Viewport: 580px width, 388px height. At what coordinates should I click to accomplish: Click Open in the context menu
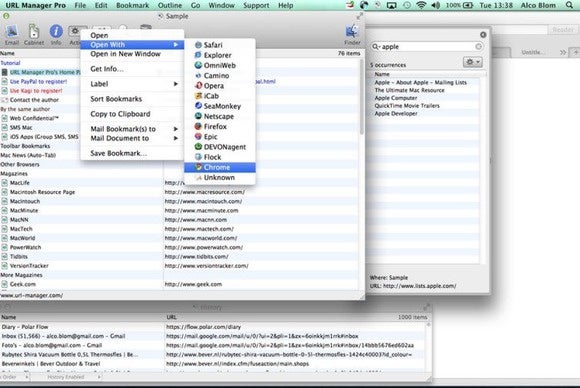click(132, 36)
